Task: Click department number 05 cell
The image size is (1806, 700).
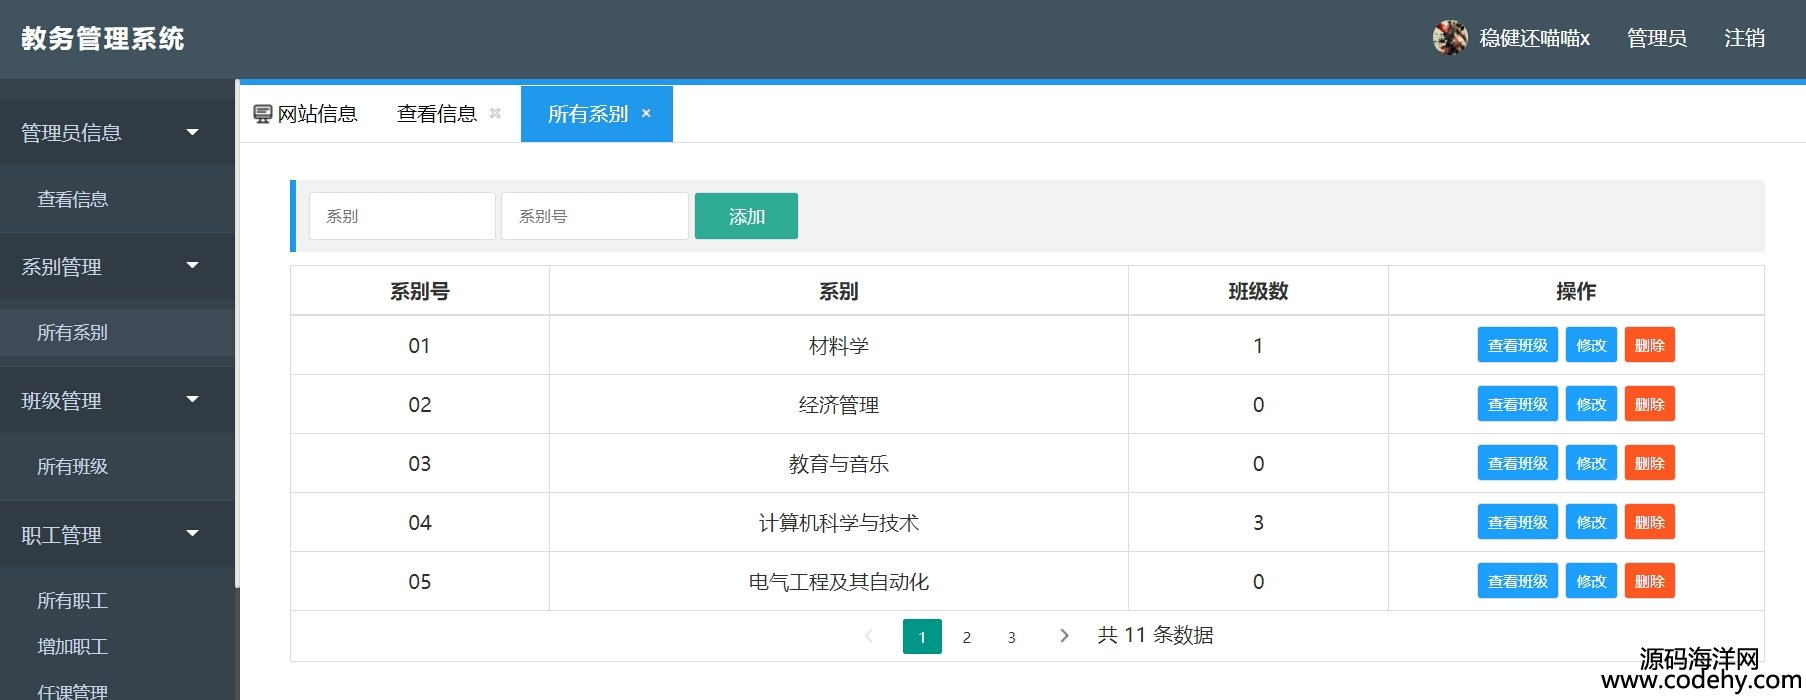Action: (420, 581)
